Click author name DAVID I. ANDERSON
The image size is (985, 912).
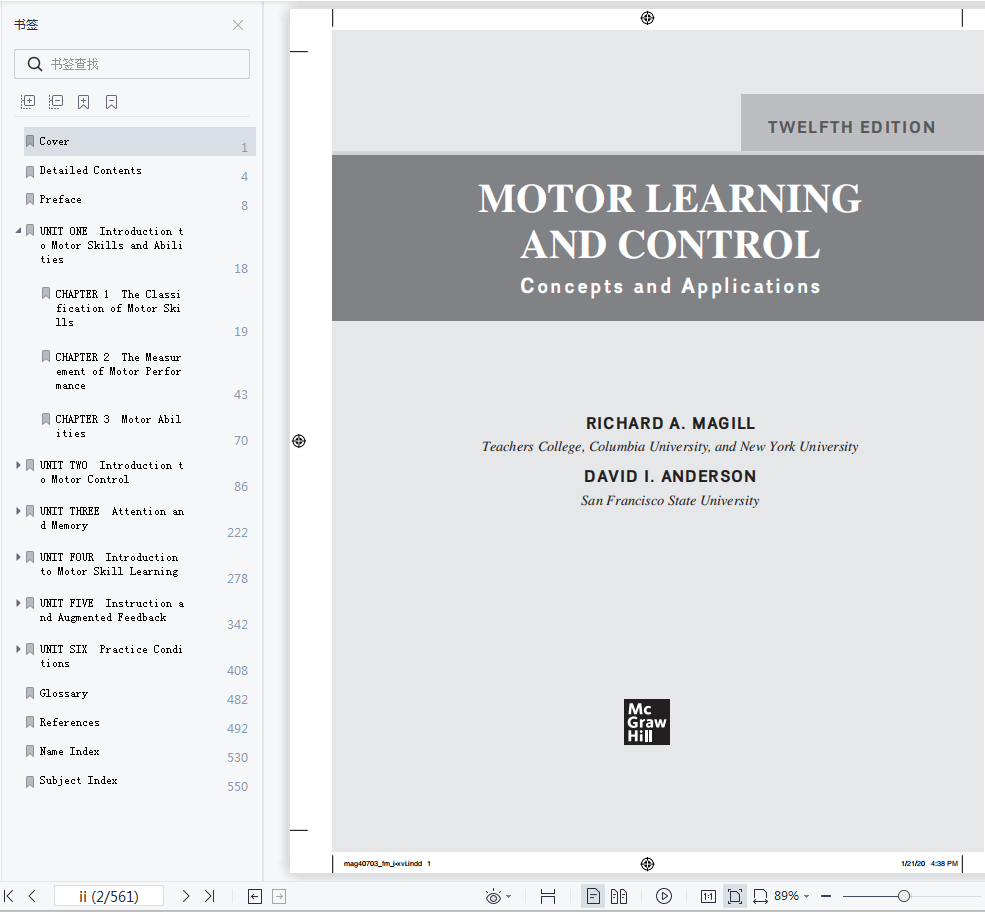pyautogui.click(x=670, y=476)
